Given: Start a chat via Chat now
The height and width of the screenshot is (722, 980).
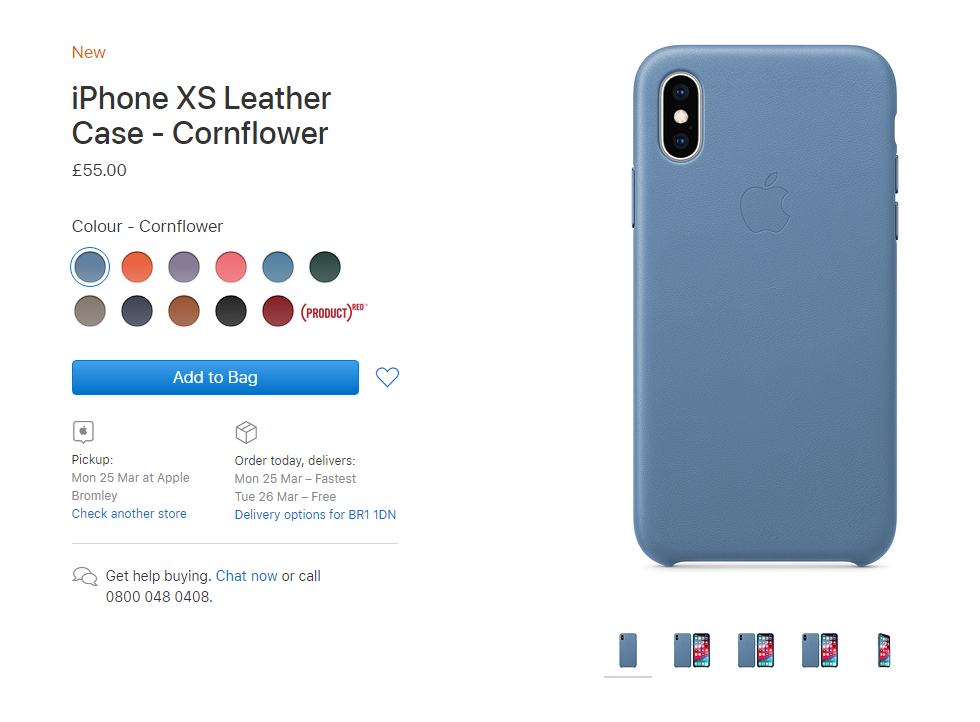Looking at the screenshot, I should click(246, 576).
